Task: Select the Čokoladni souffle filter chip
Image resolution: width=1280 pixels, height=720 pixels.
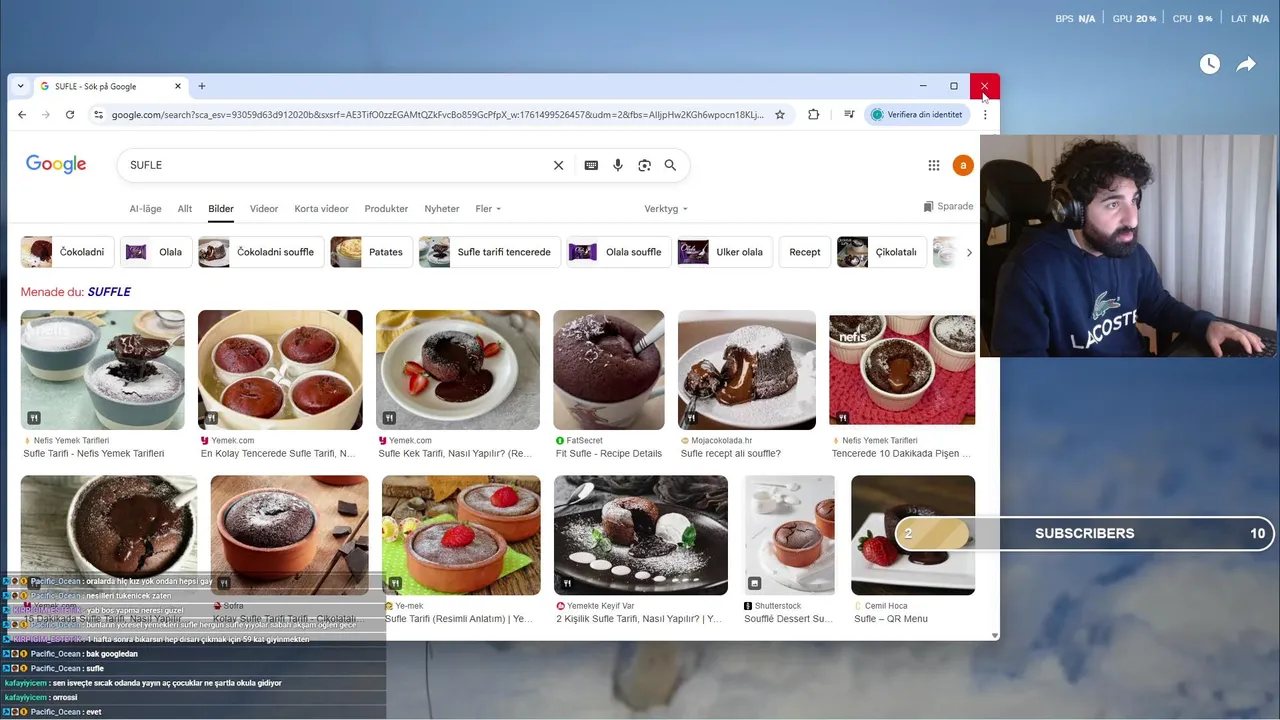Action: coord(262,252)
